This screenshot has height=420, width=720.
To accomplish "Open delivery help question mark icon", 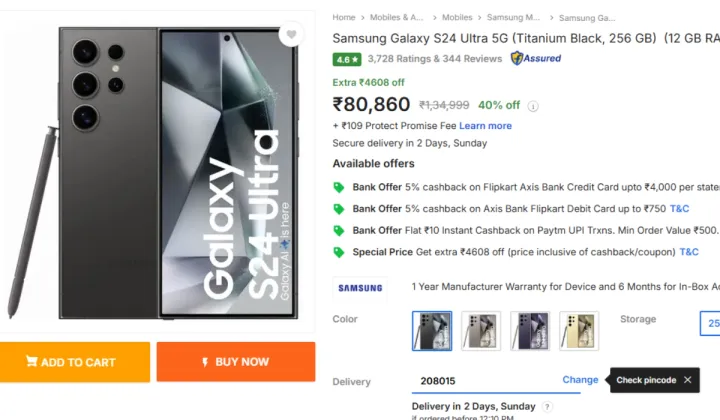I will 546,406.
